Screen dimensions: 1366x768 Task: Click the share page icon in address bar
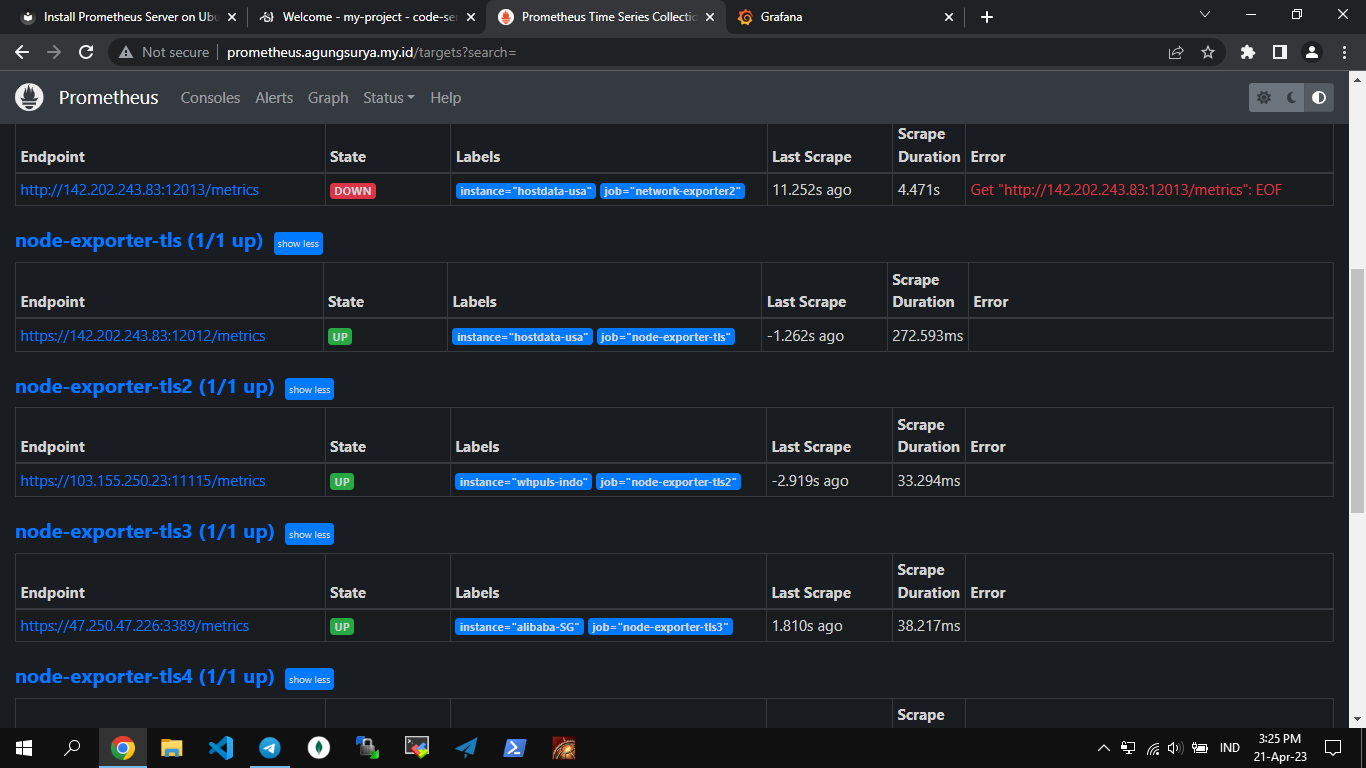(x=1176, y=52)
